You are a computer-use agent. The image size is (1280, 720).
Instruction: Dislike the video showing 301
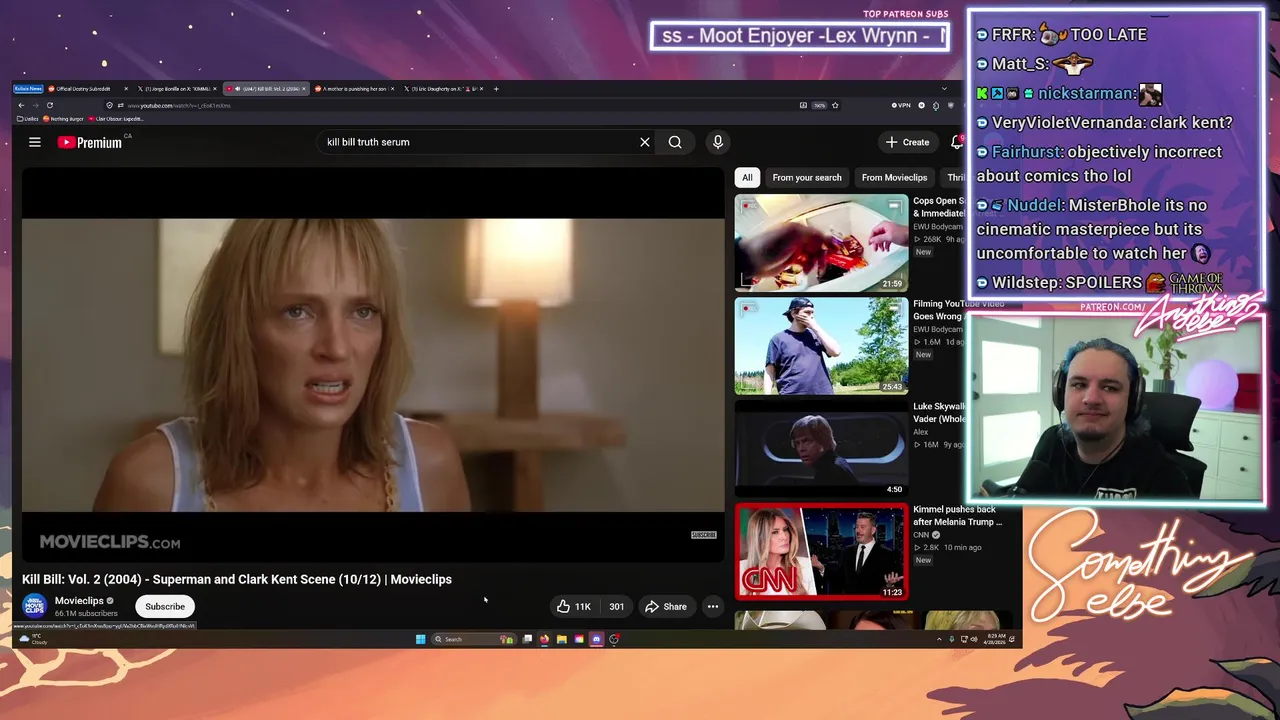point(617,606)
